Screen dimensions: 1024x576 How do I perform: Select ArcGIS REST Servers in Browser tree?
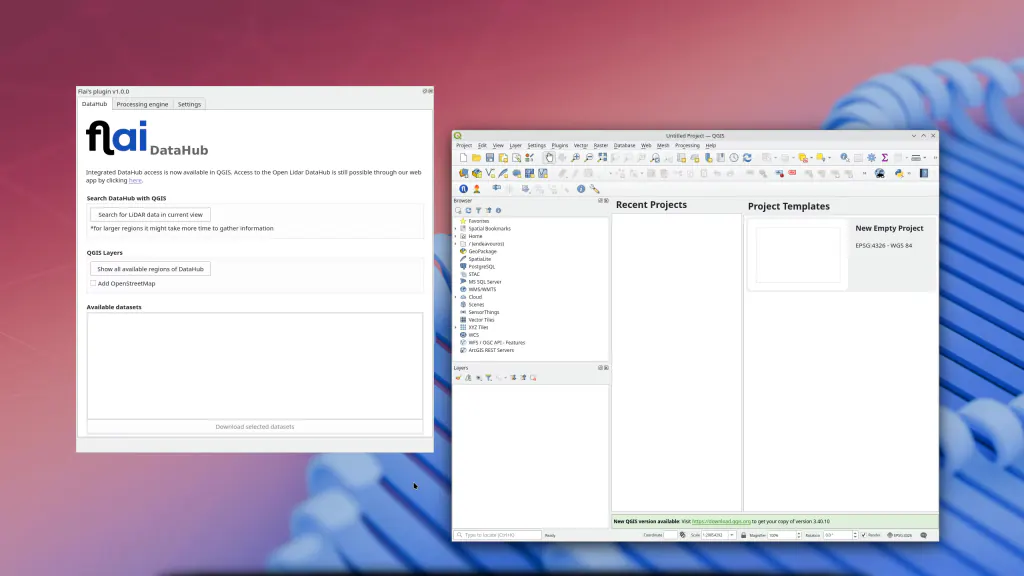coord(491,350)
